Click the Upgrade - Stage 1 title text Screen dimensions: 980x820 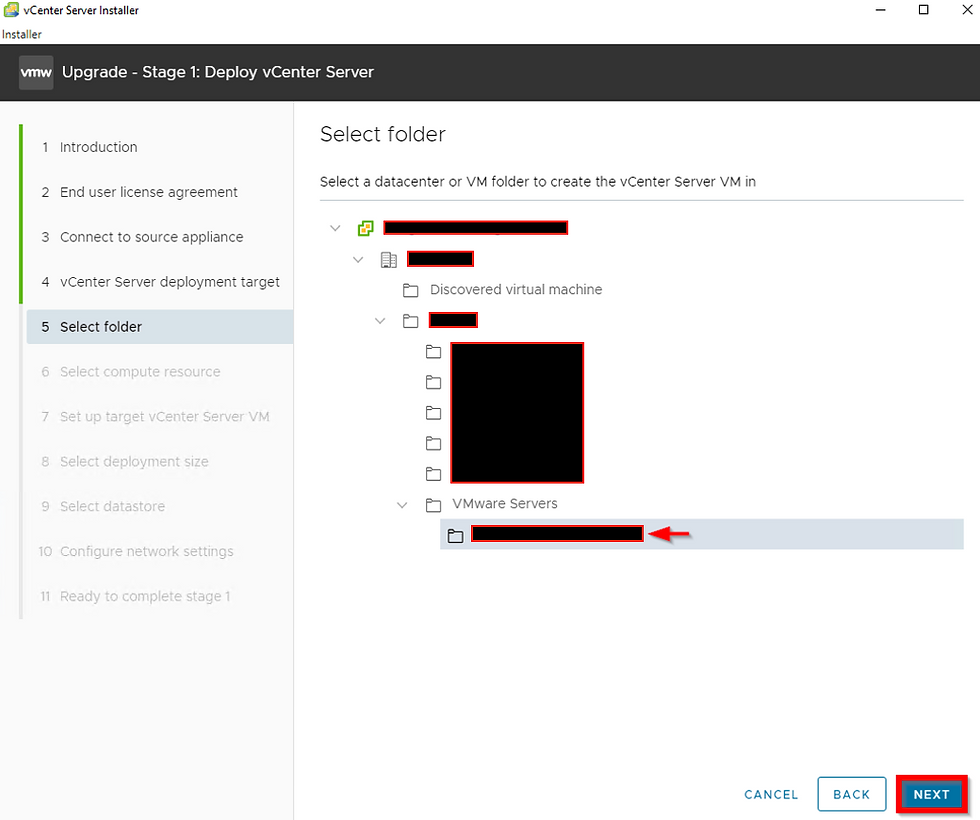pos(218,72)
